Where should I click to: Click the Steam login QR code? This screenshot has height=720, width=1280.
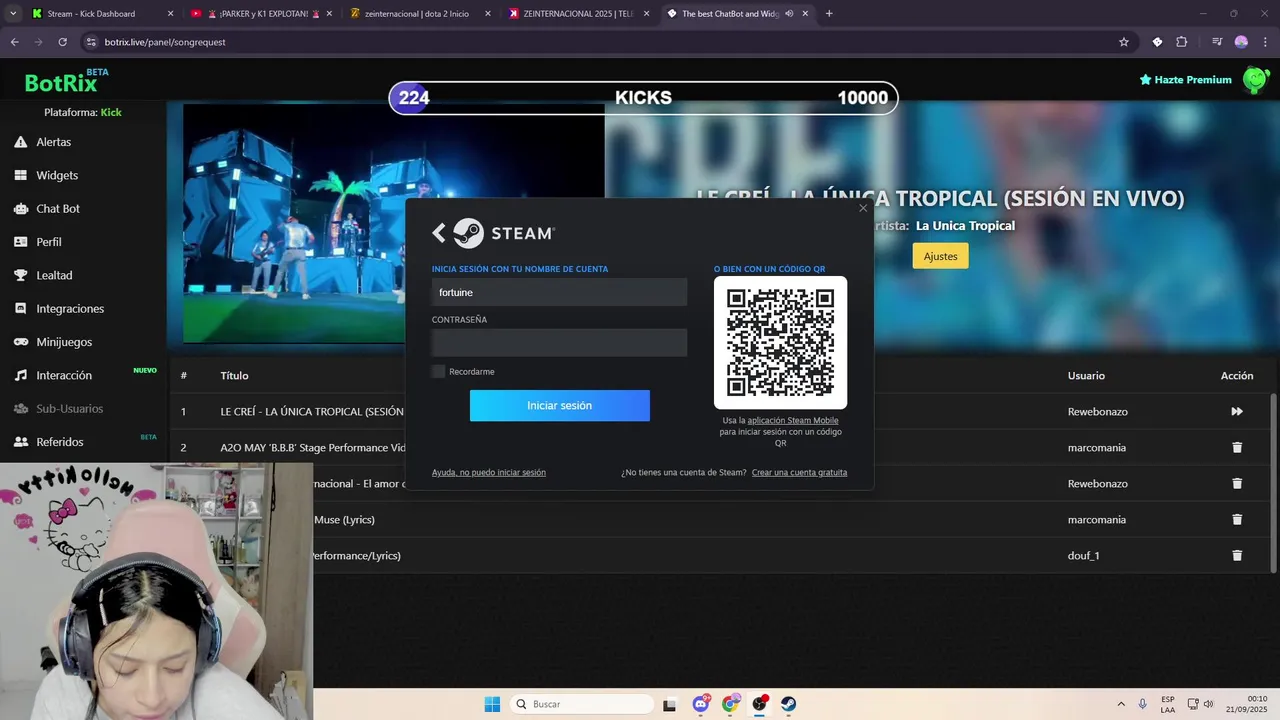click(x=780, y=342)
